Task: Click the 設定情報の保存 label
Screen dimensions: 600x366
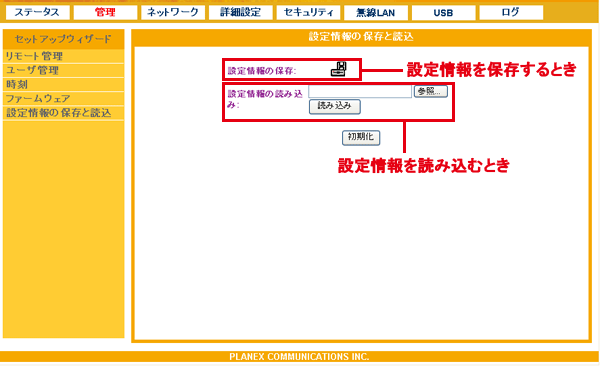Action: (262, 71)
